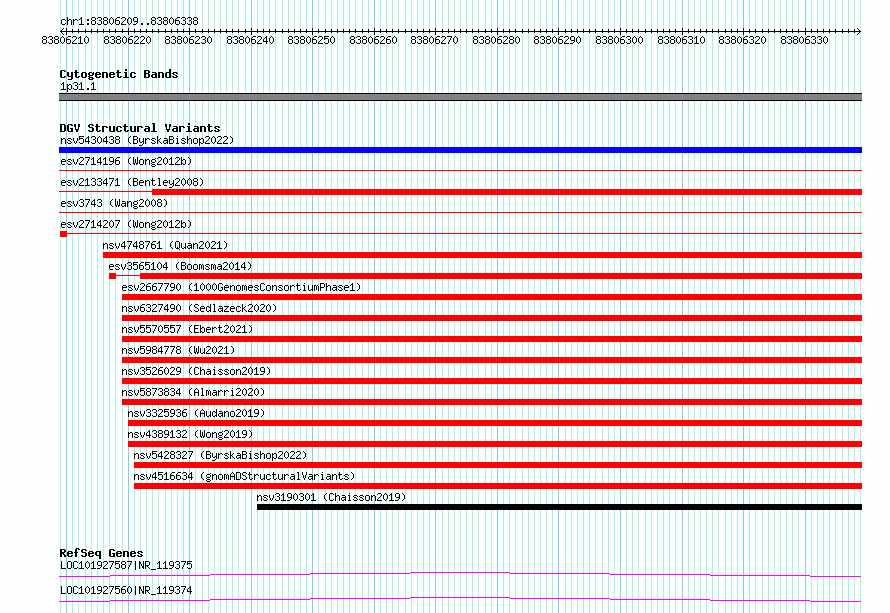
Task: Click the gray 1p31.1 cytogenetic band bar
Action: click(x=460, y=97)
